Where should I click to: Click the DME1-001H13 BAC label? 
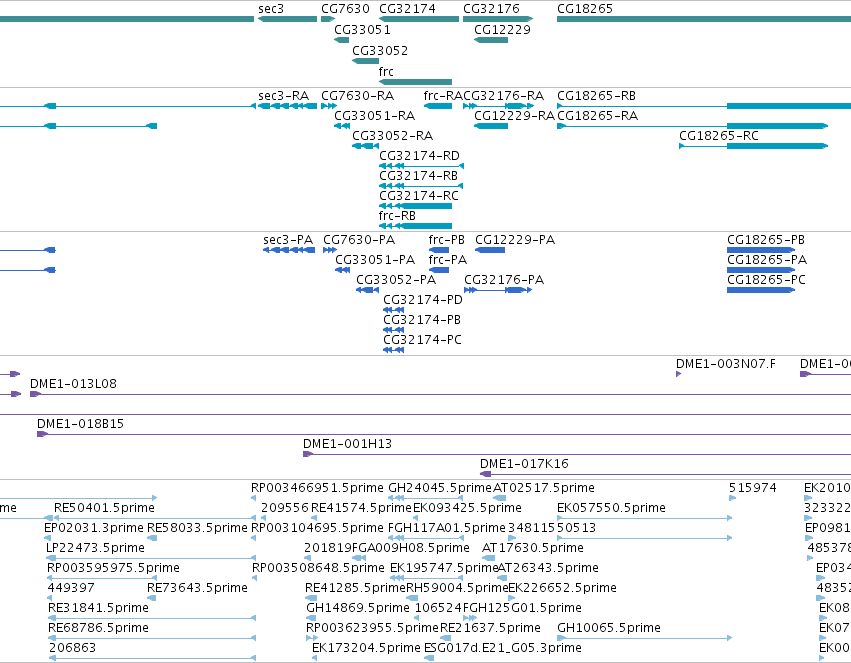coord(347,444)
